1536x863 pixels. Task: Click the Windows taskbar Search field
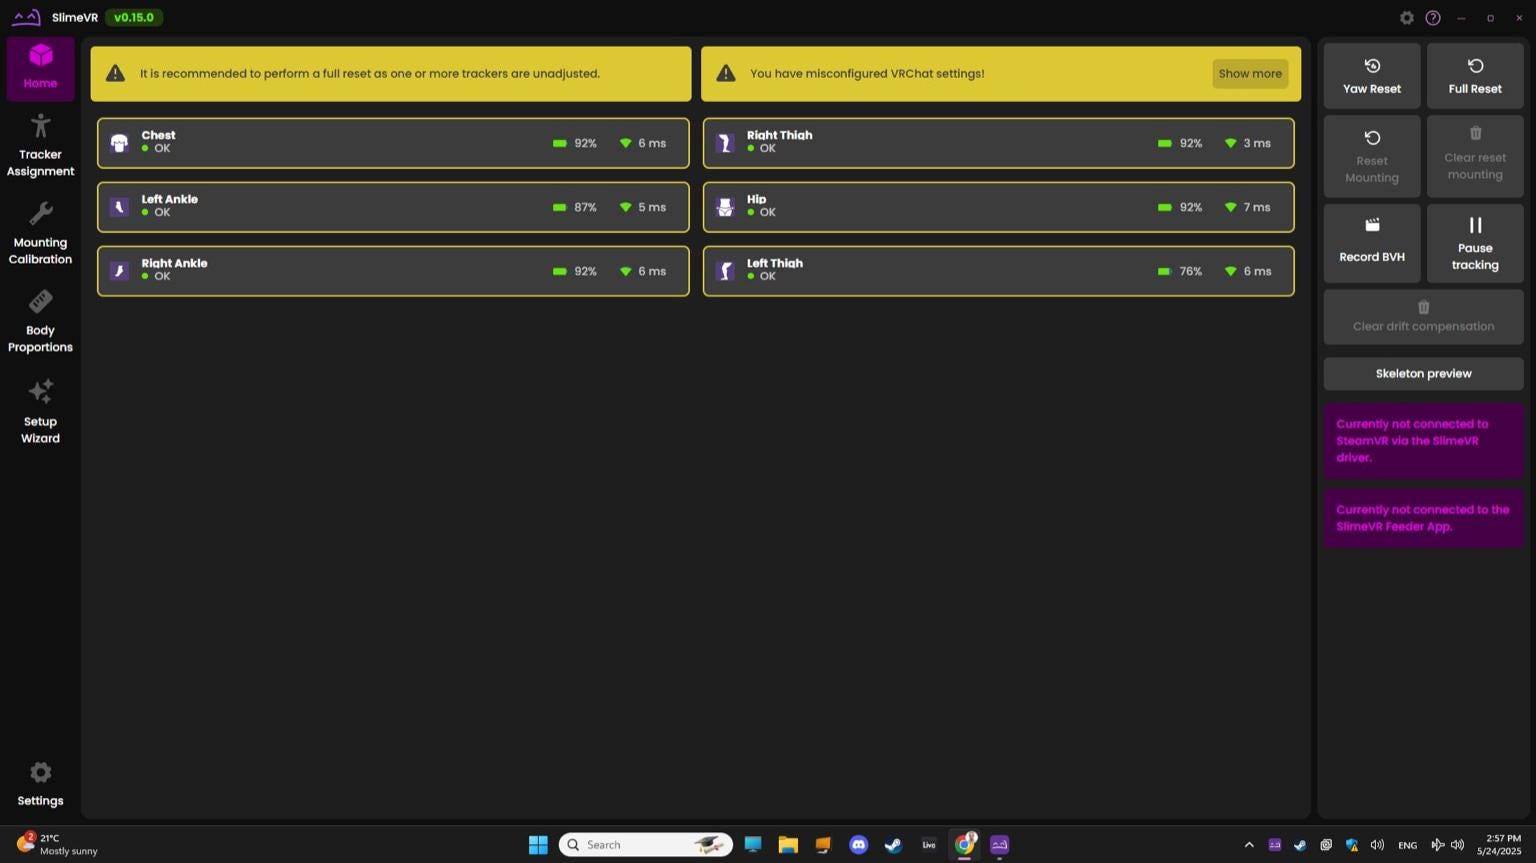646,845
